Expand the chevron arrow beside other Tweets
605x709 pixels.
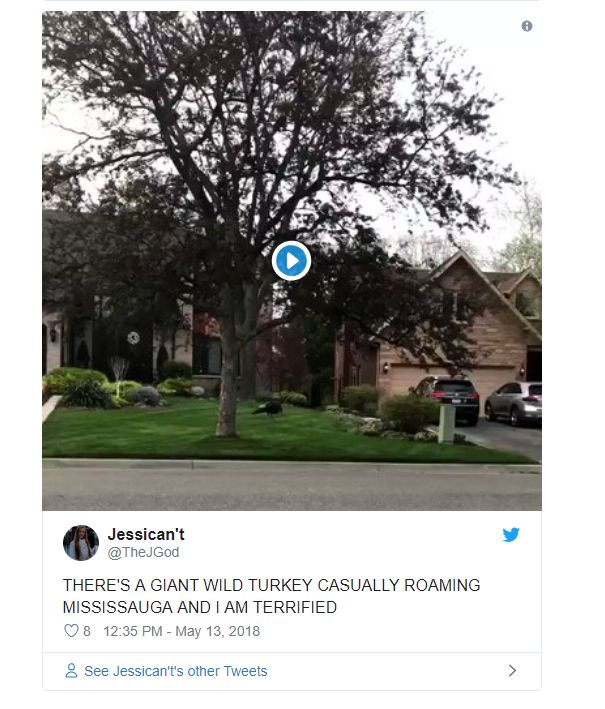tap(512, 671)
